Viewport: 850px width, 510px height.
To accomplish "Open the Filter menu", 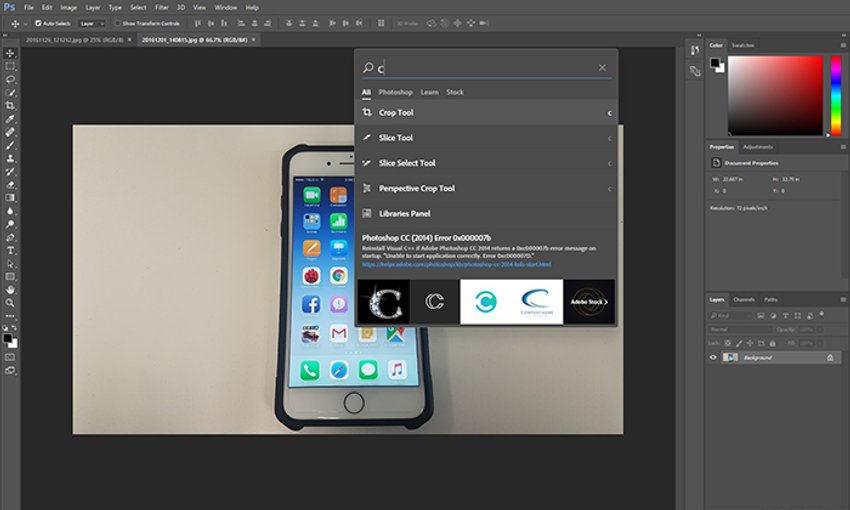I will pos(161,7).
